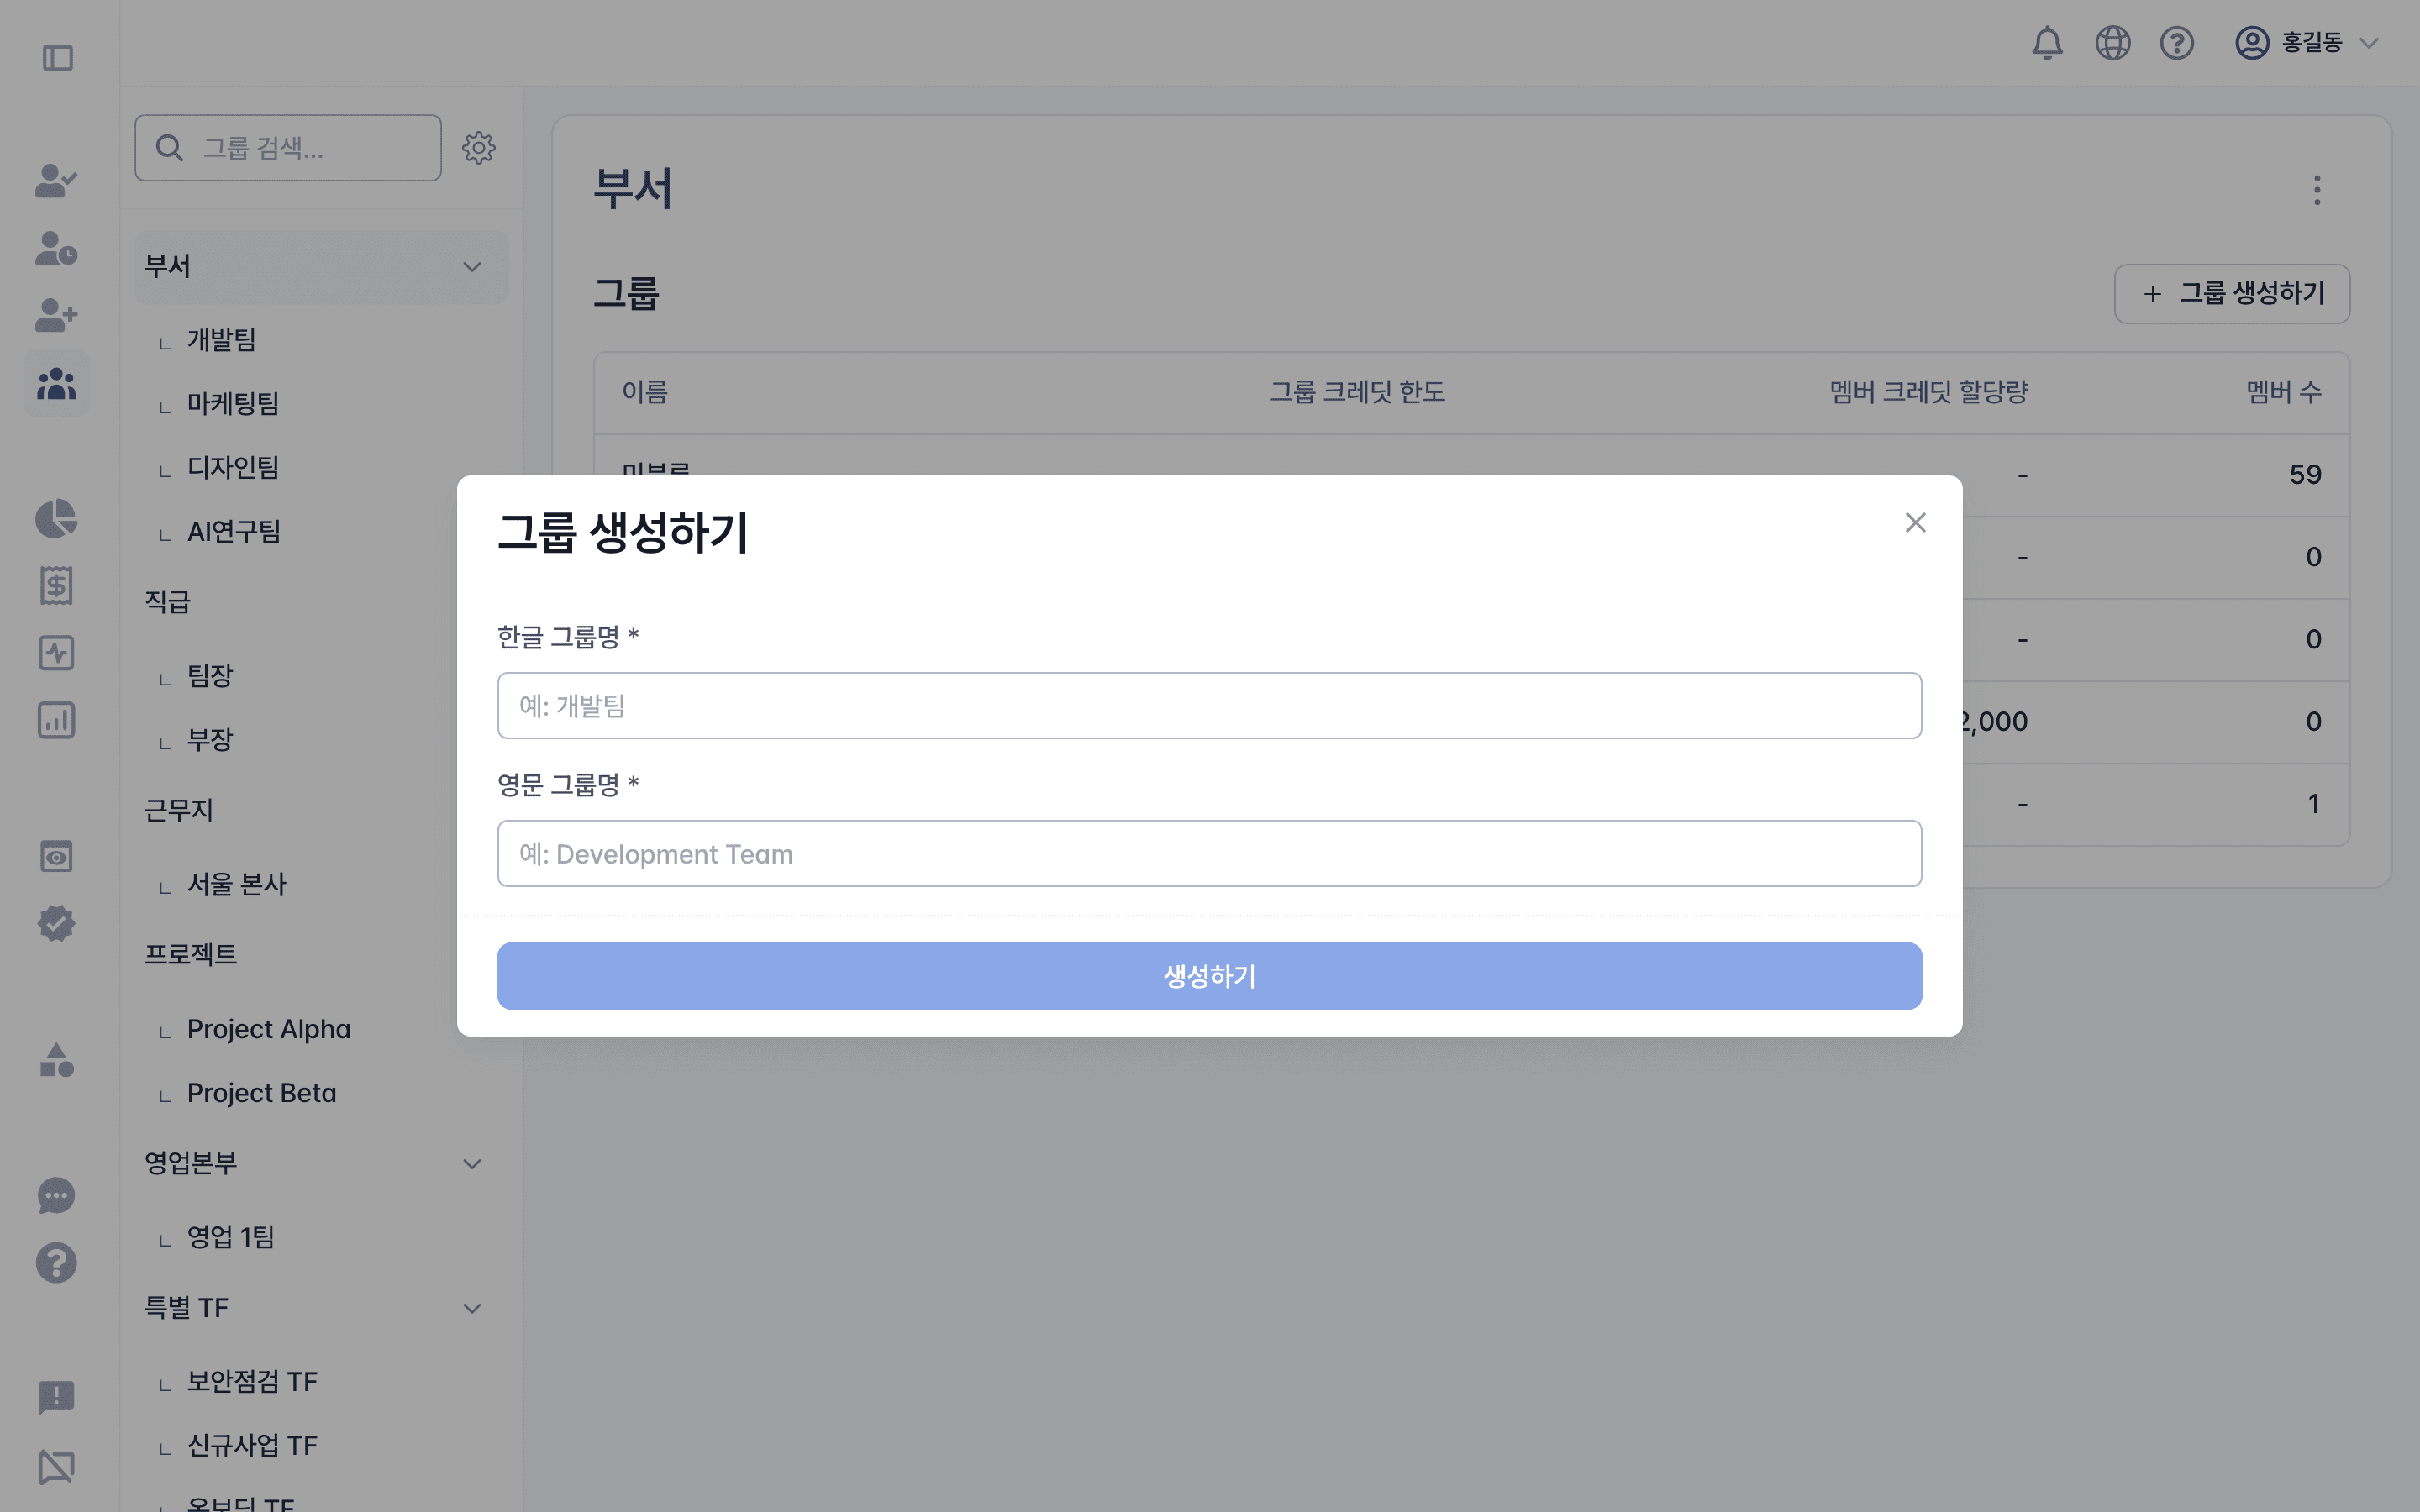Click the 생성하기 submit button
The width and height of the screenshot is (2420, 1512).
coord(1209,976)
